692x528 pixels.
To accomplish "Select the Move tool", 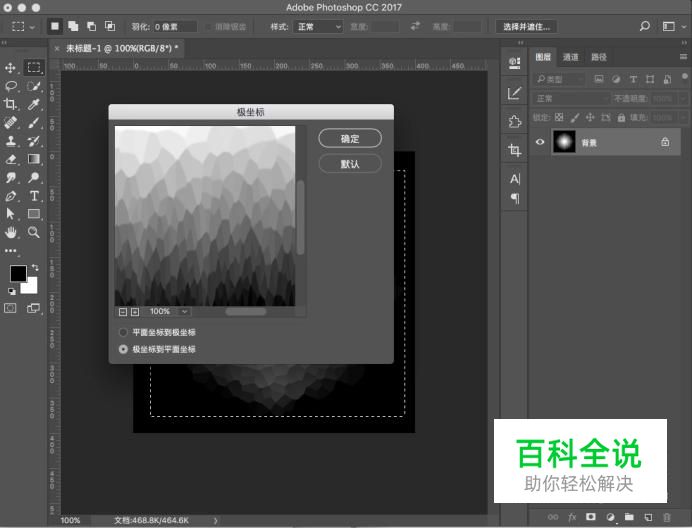I will tap(11, 68).
